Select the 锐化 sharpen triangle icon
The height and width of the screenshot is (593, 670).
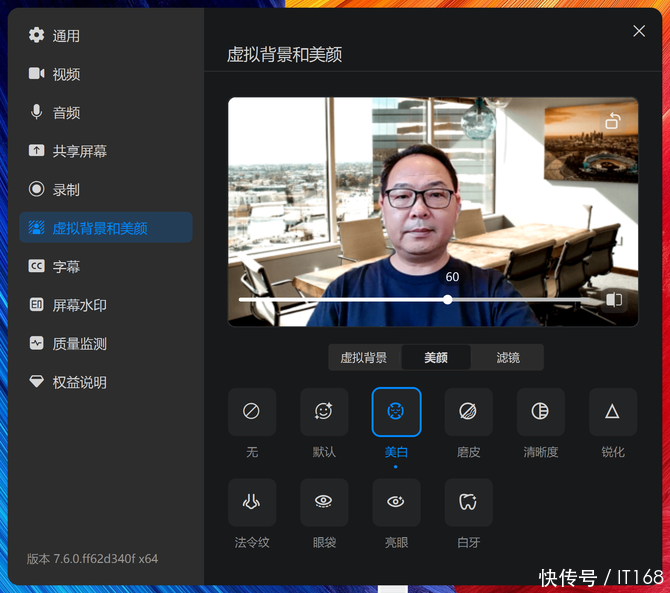612,412
